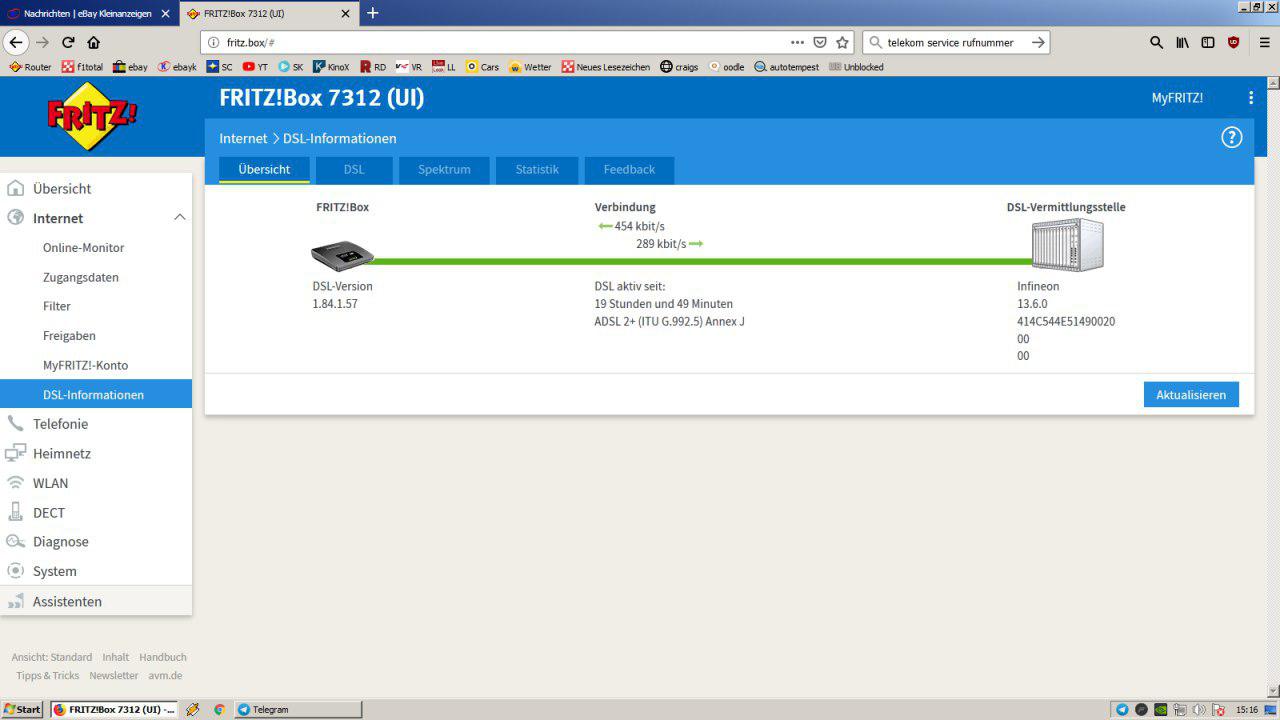Switch to the Spektrum tab

click(444, 170)
